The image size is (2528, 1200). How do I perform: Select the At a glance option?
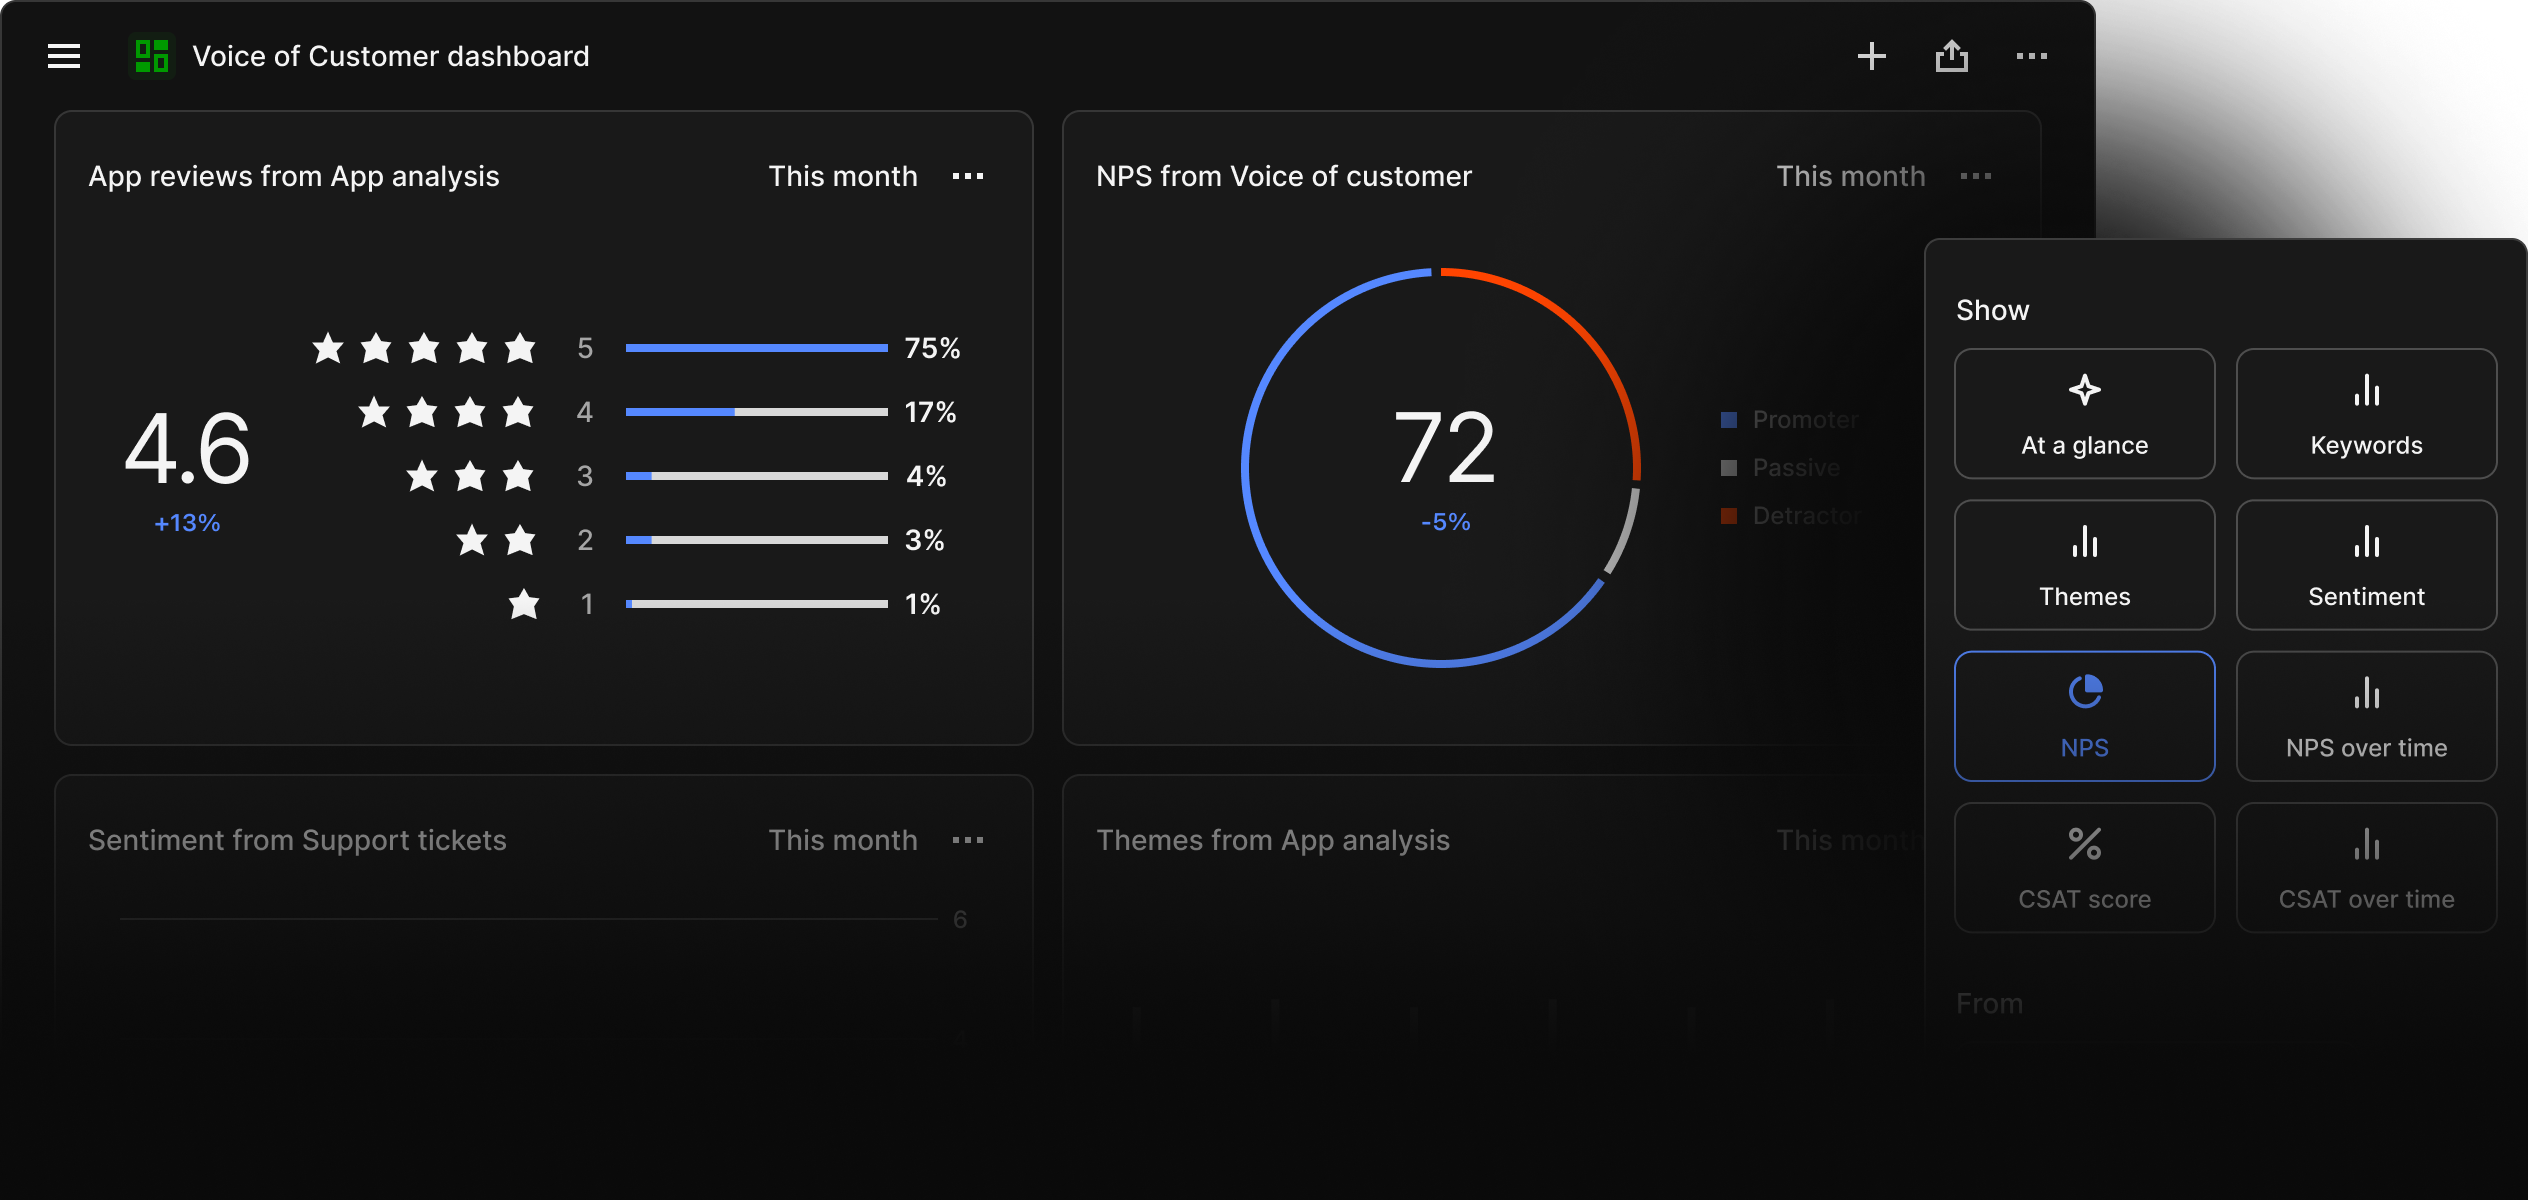pos(2084,413)
